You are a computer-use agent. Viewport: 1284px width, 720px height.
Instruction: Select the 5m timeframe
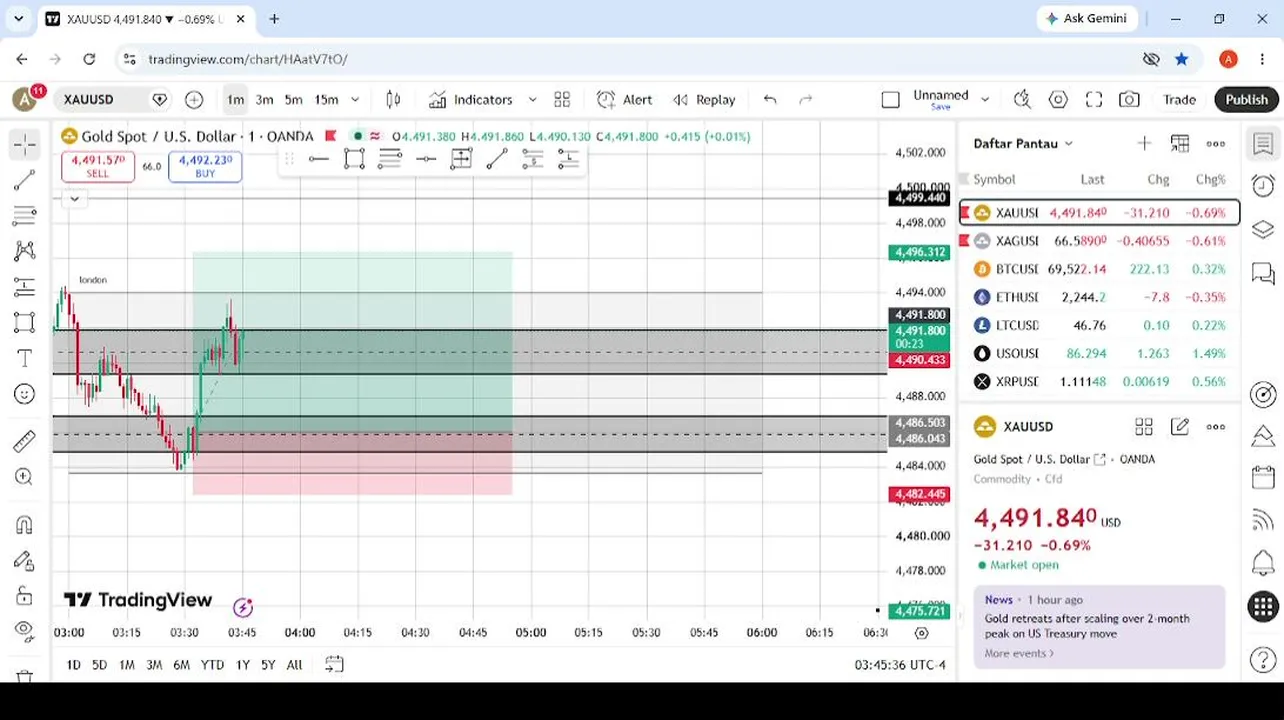point(293,99)
